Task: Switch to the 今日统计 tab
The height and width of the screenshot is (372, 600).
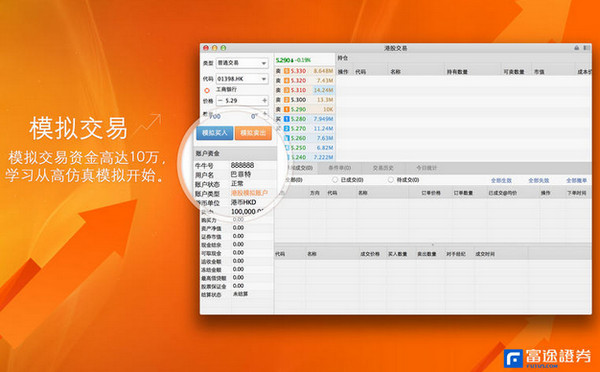Action: (x=426, y=168)
